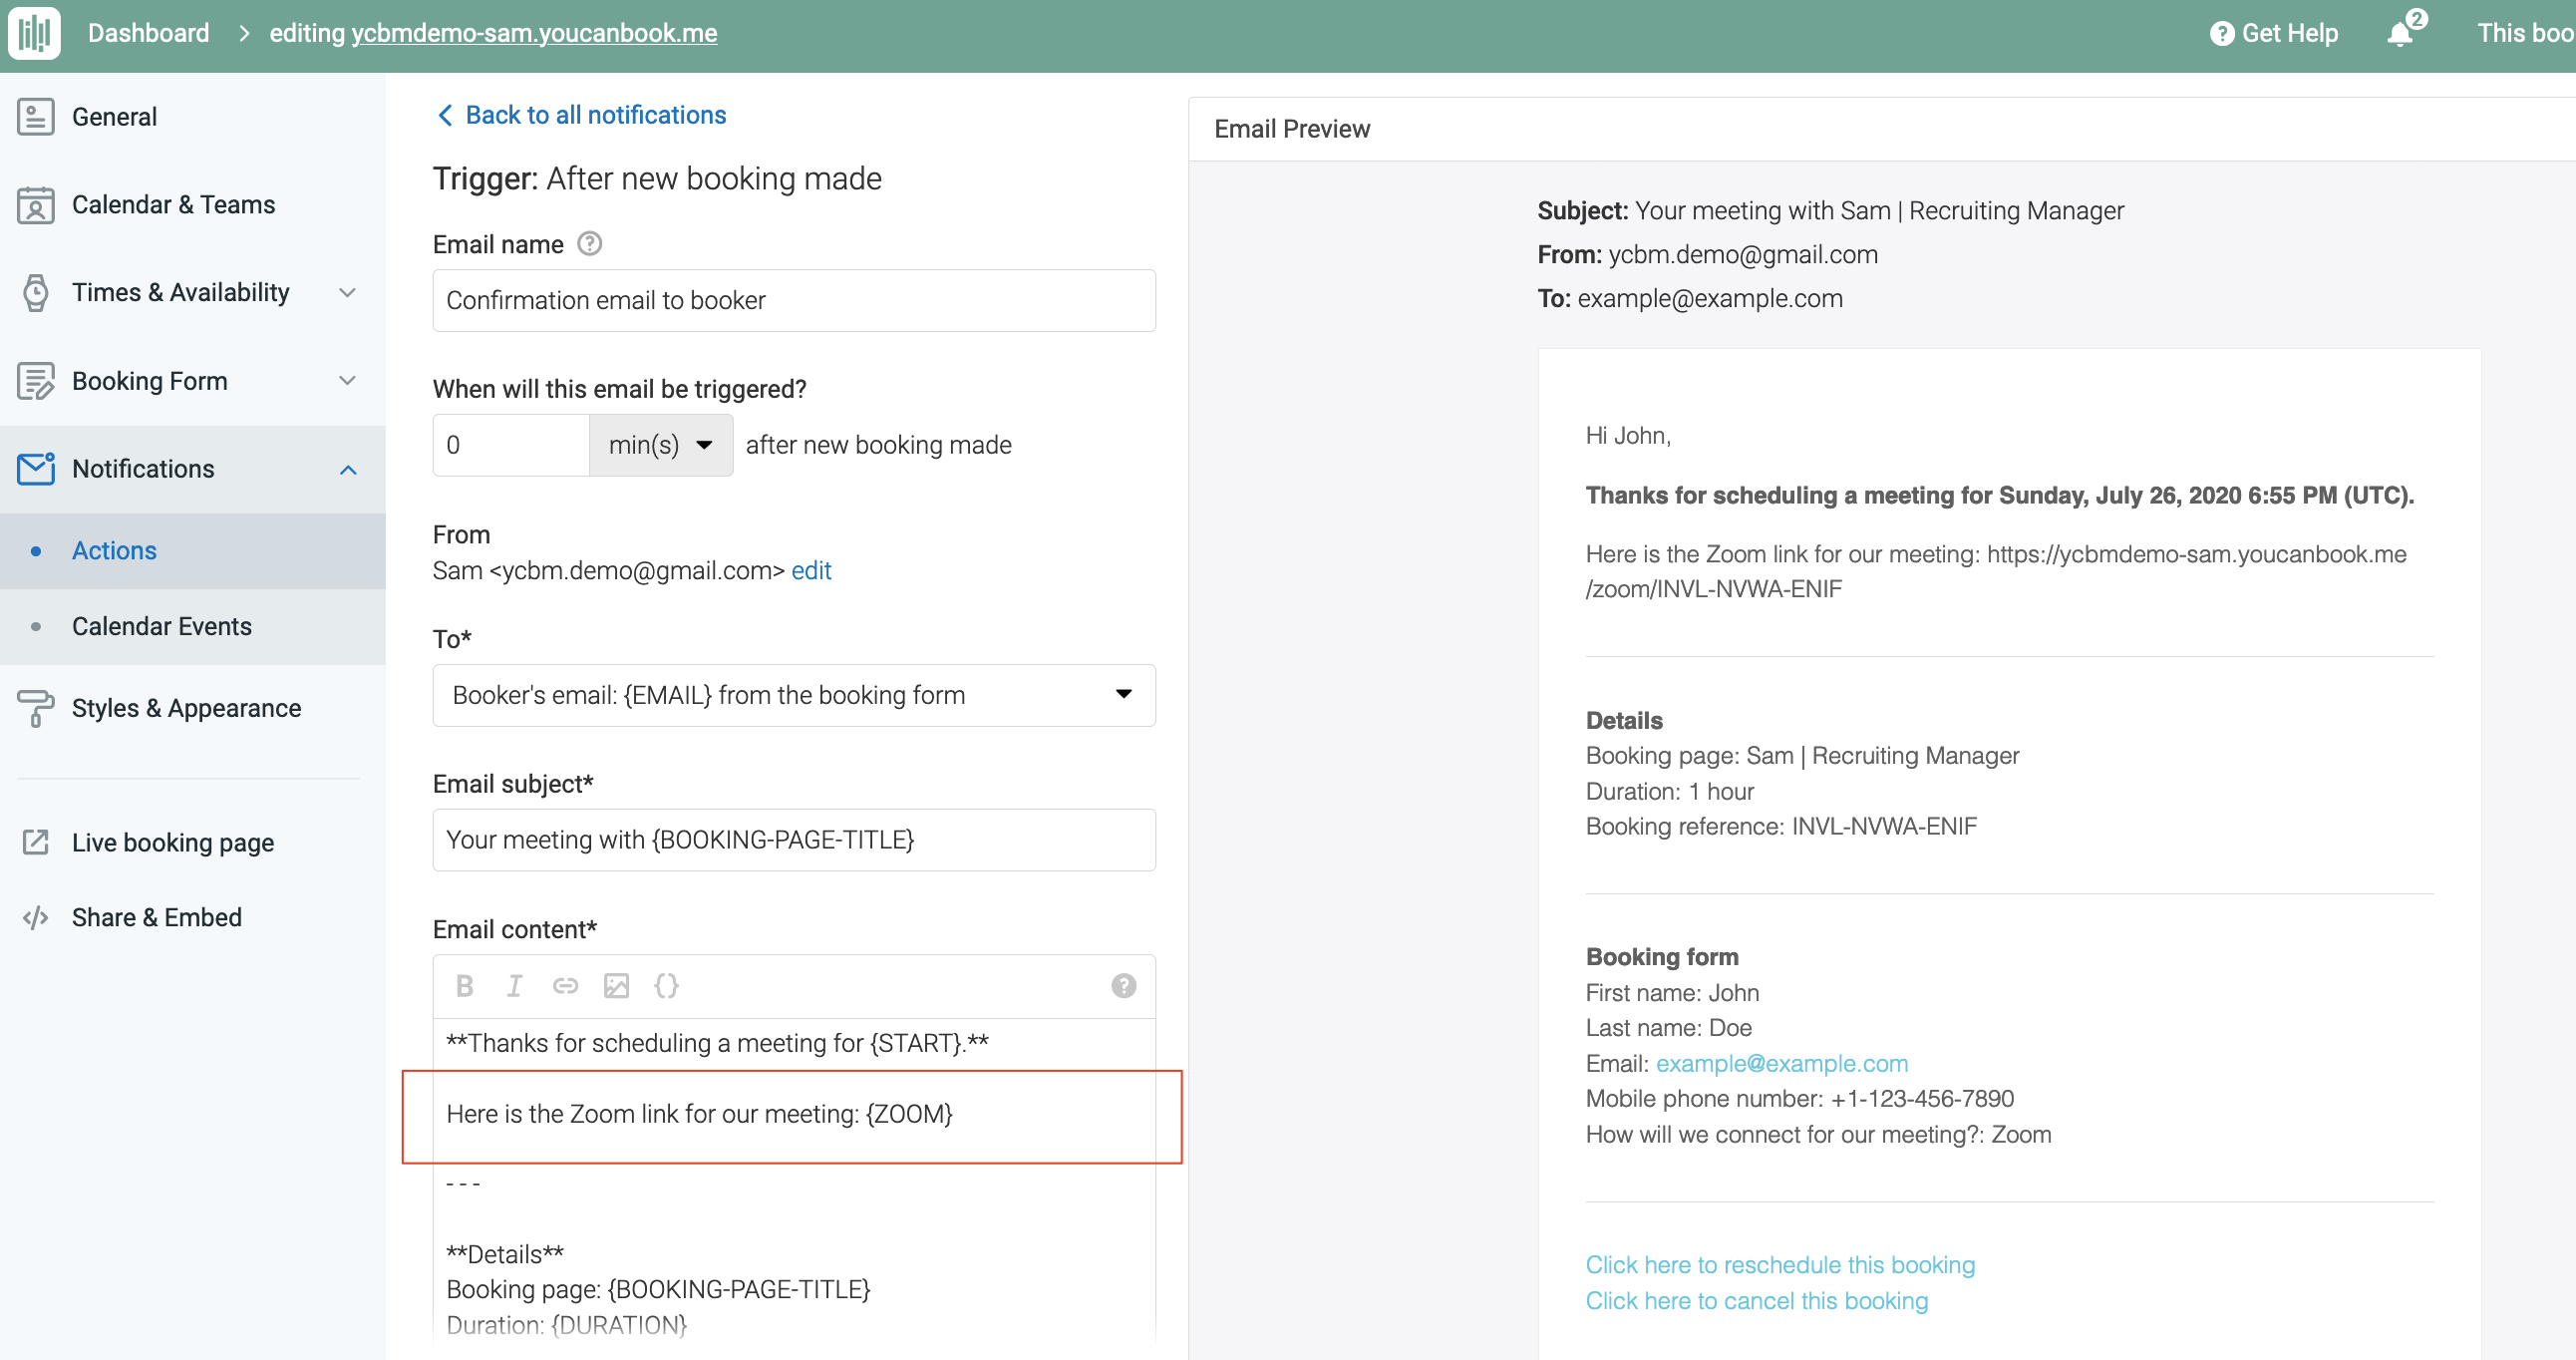Click the code block icon
This screenshot has width=2576, height=1360.
click(666, 985)
